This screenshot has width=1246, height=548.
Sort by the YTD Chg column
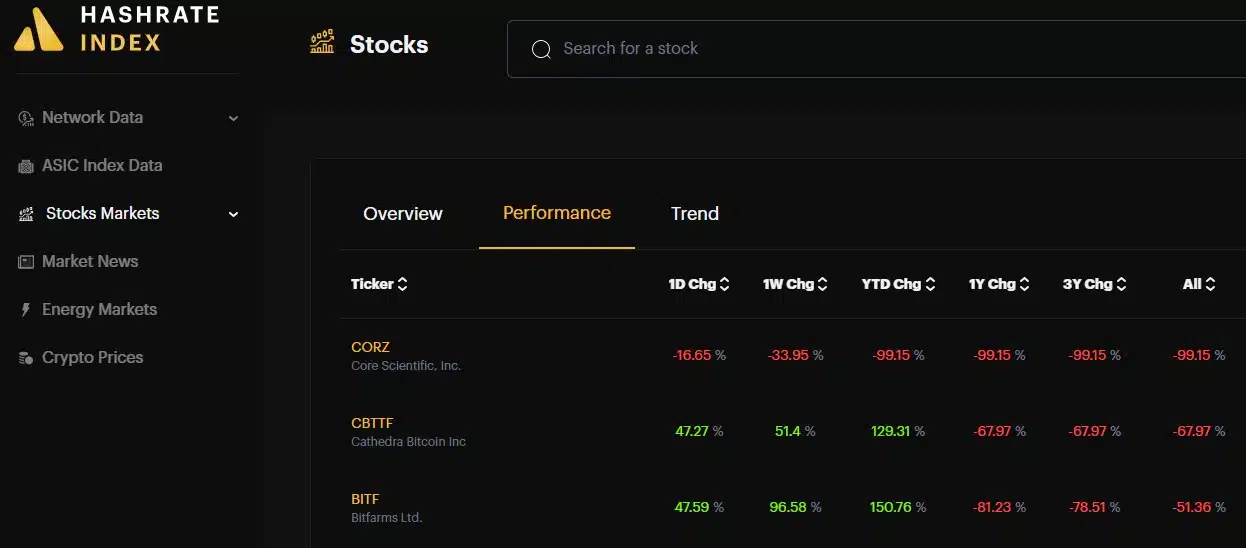[x=898, y=284]
